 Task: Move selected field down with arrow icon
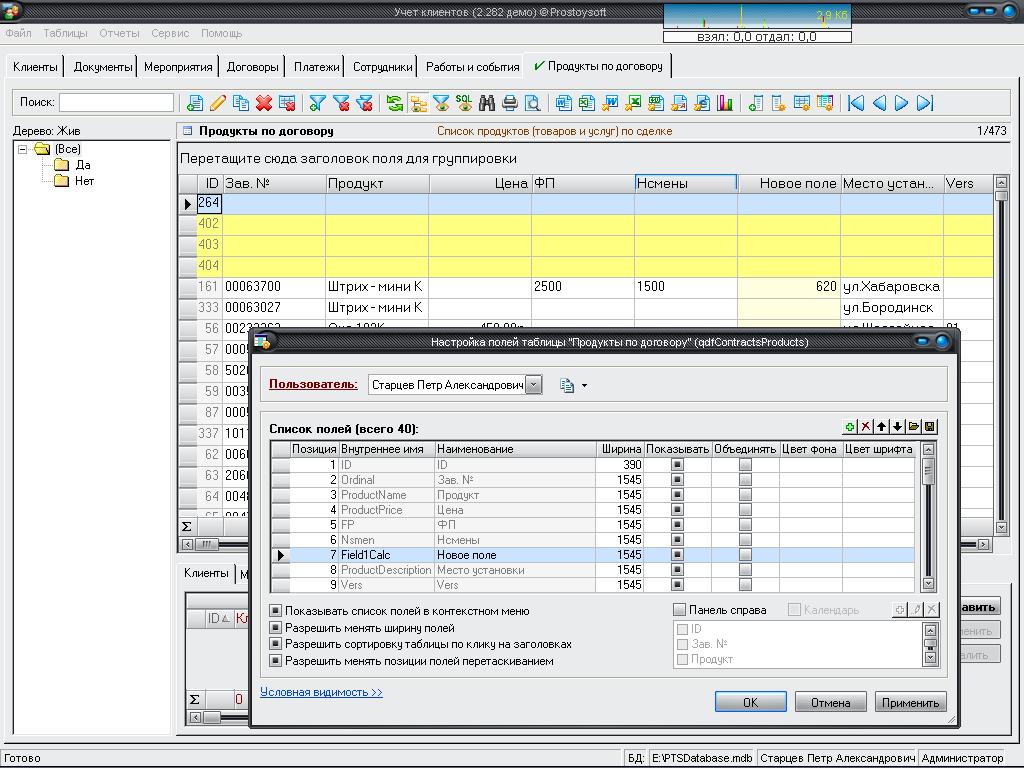coord(897,427)
